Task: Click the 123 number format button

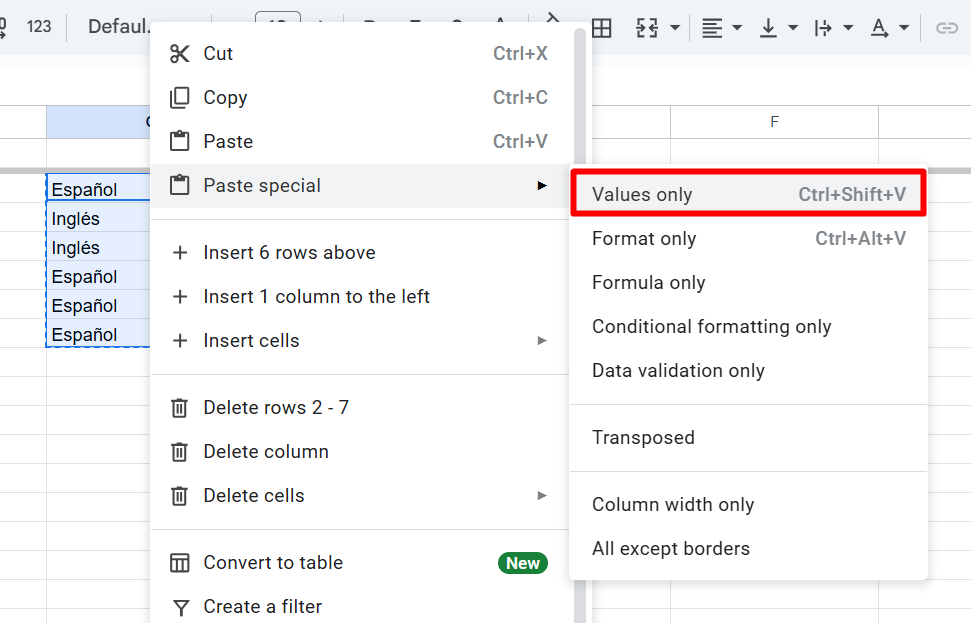Action: click(39, 27)
